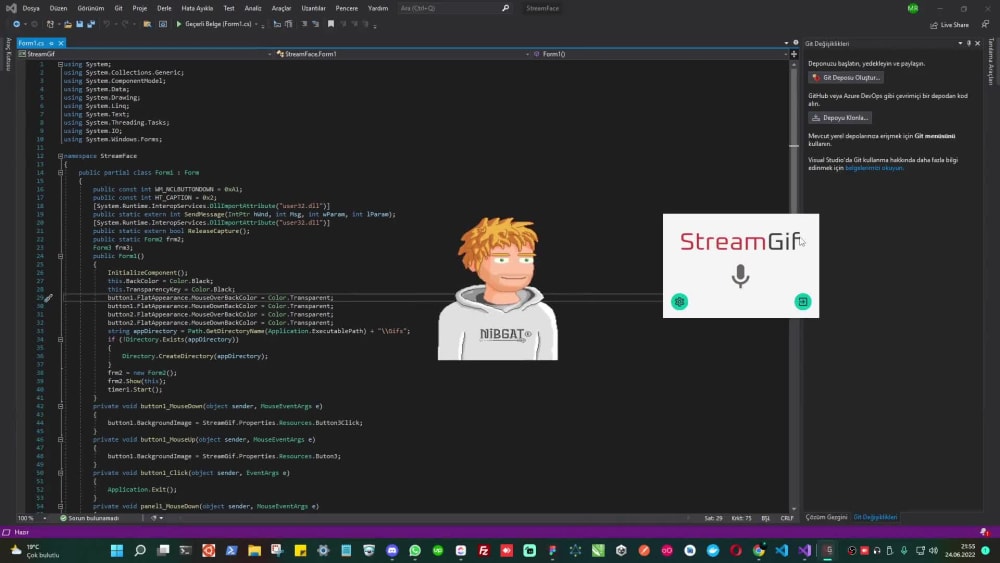This screenshot has width=1000, height=563.
Task: Open the belgelerimizi okuyun link
Action: pos(874,168)
